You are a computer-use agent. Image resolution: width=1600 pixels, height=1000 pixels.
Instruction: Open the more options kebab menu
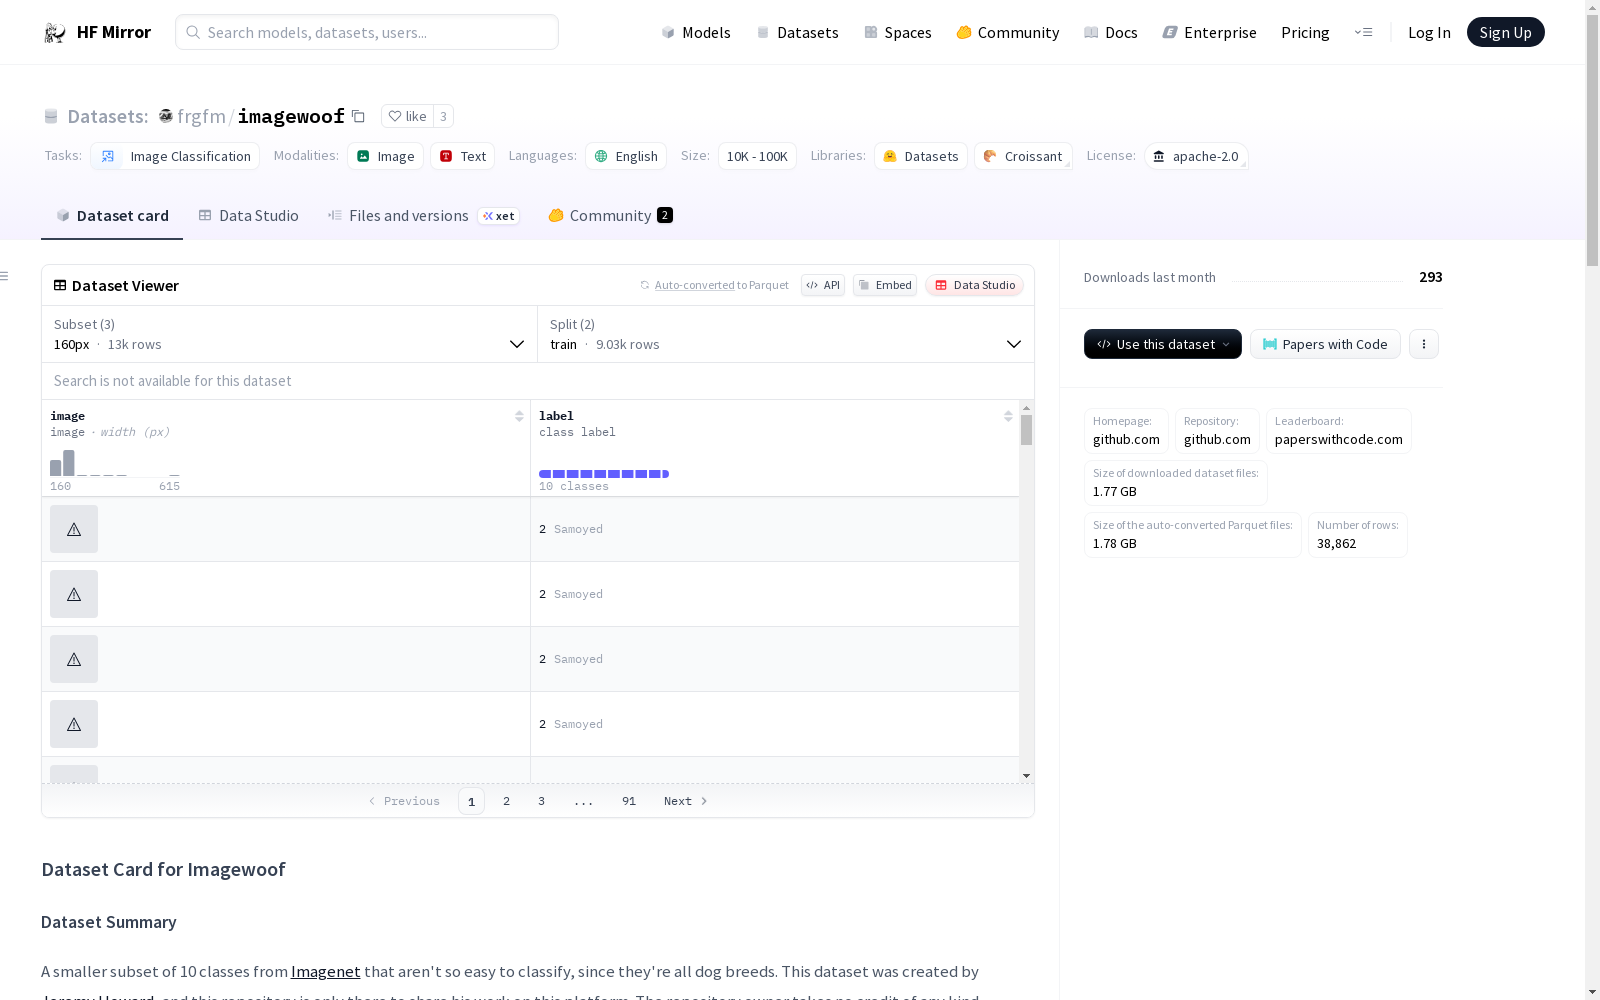1424,344
